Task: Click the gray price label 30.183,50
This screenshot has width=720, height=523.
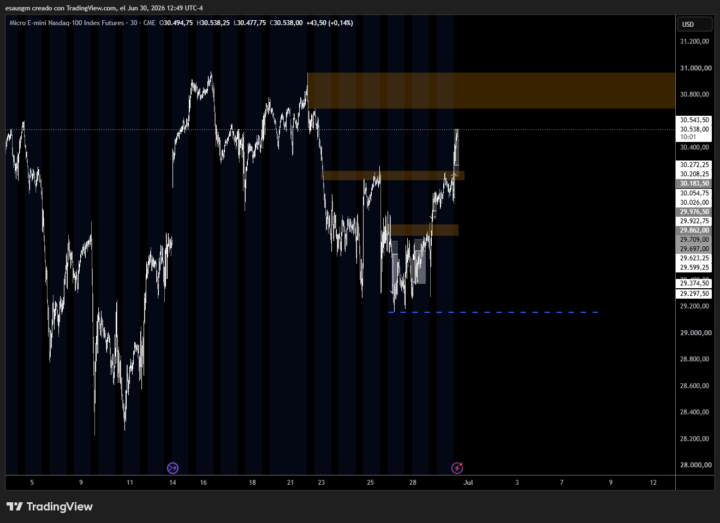Action: coord(694,183)
